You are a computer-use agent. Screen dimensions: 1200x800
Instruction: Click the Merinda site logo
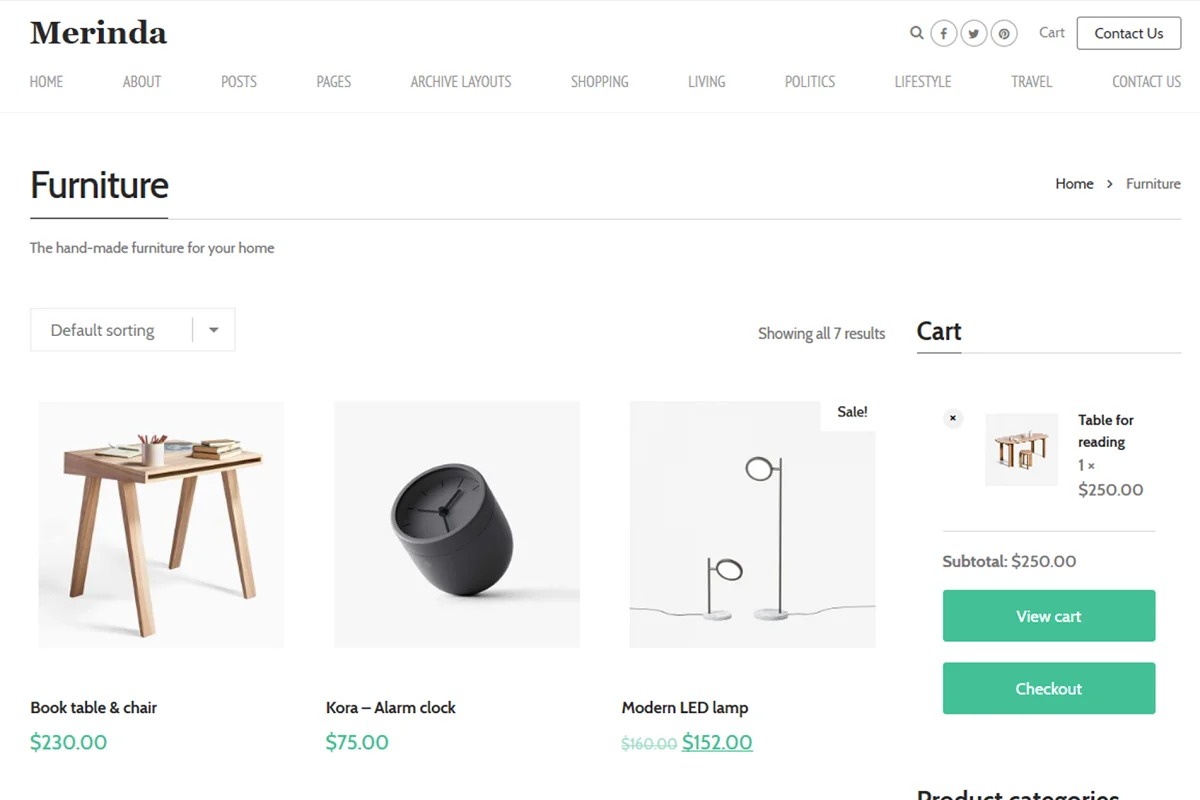click(98, 33)
